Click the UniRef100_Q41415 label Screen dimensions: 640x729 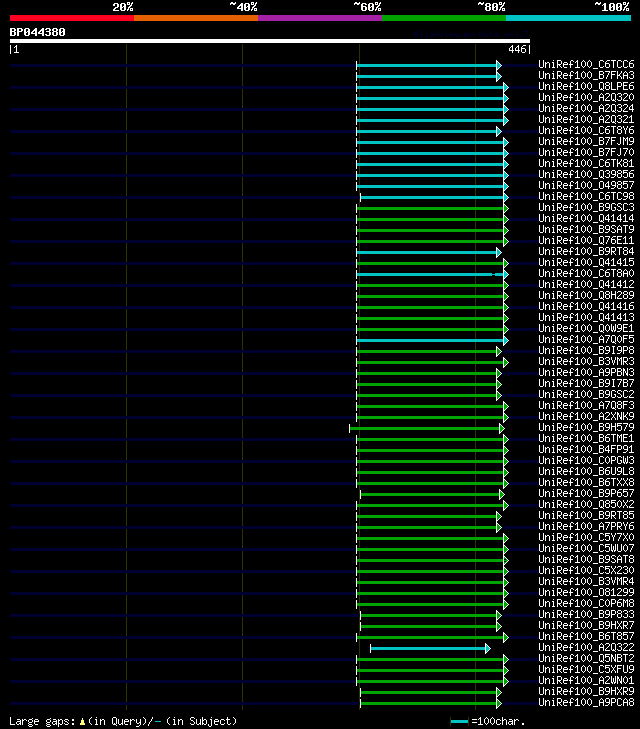point(586,262)
